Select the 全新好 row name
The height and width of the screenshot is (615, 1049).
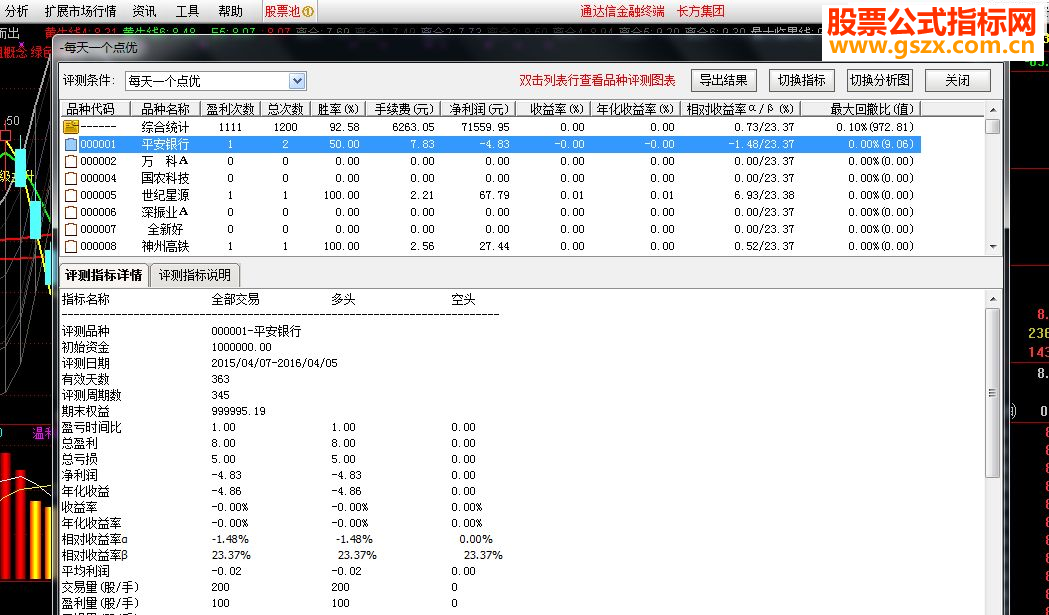tap(165, 229)
